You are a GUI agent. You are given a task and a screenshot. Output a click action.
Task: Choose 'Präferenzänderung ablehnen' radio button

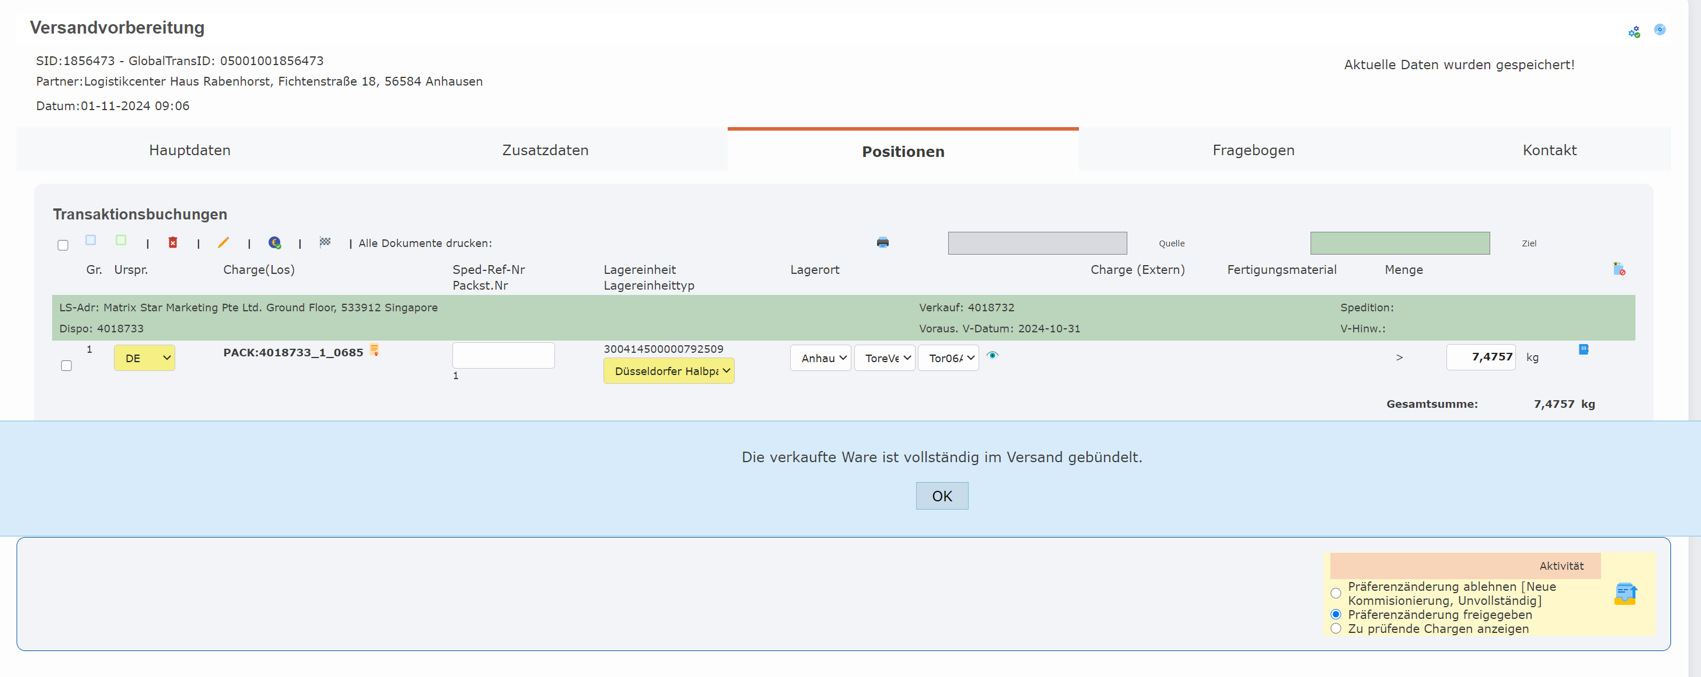pyautogui.click(x=1336, y=594)
